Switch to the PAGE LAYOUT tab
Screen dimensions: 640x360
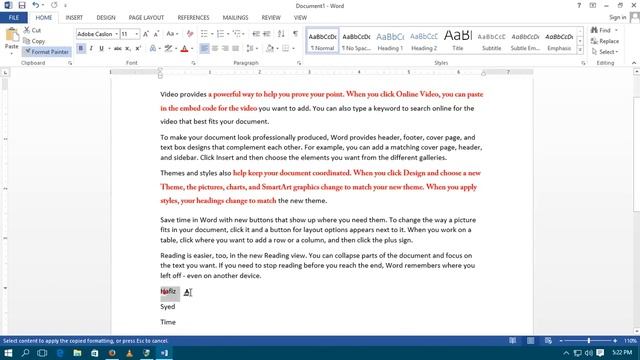[x=146, y=18]
